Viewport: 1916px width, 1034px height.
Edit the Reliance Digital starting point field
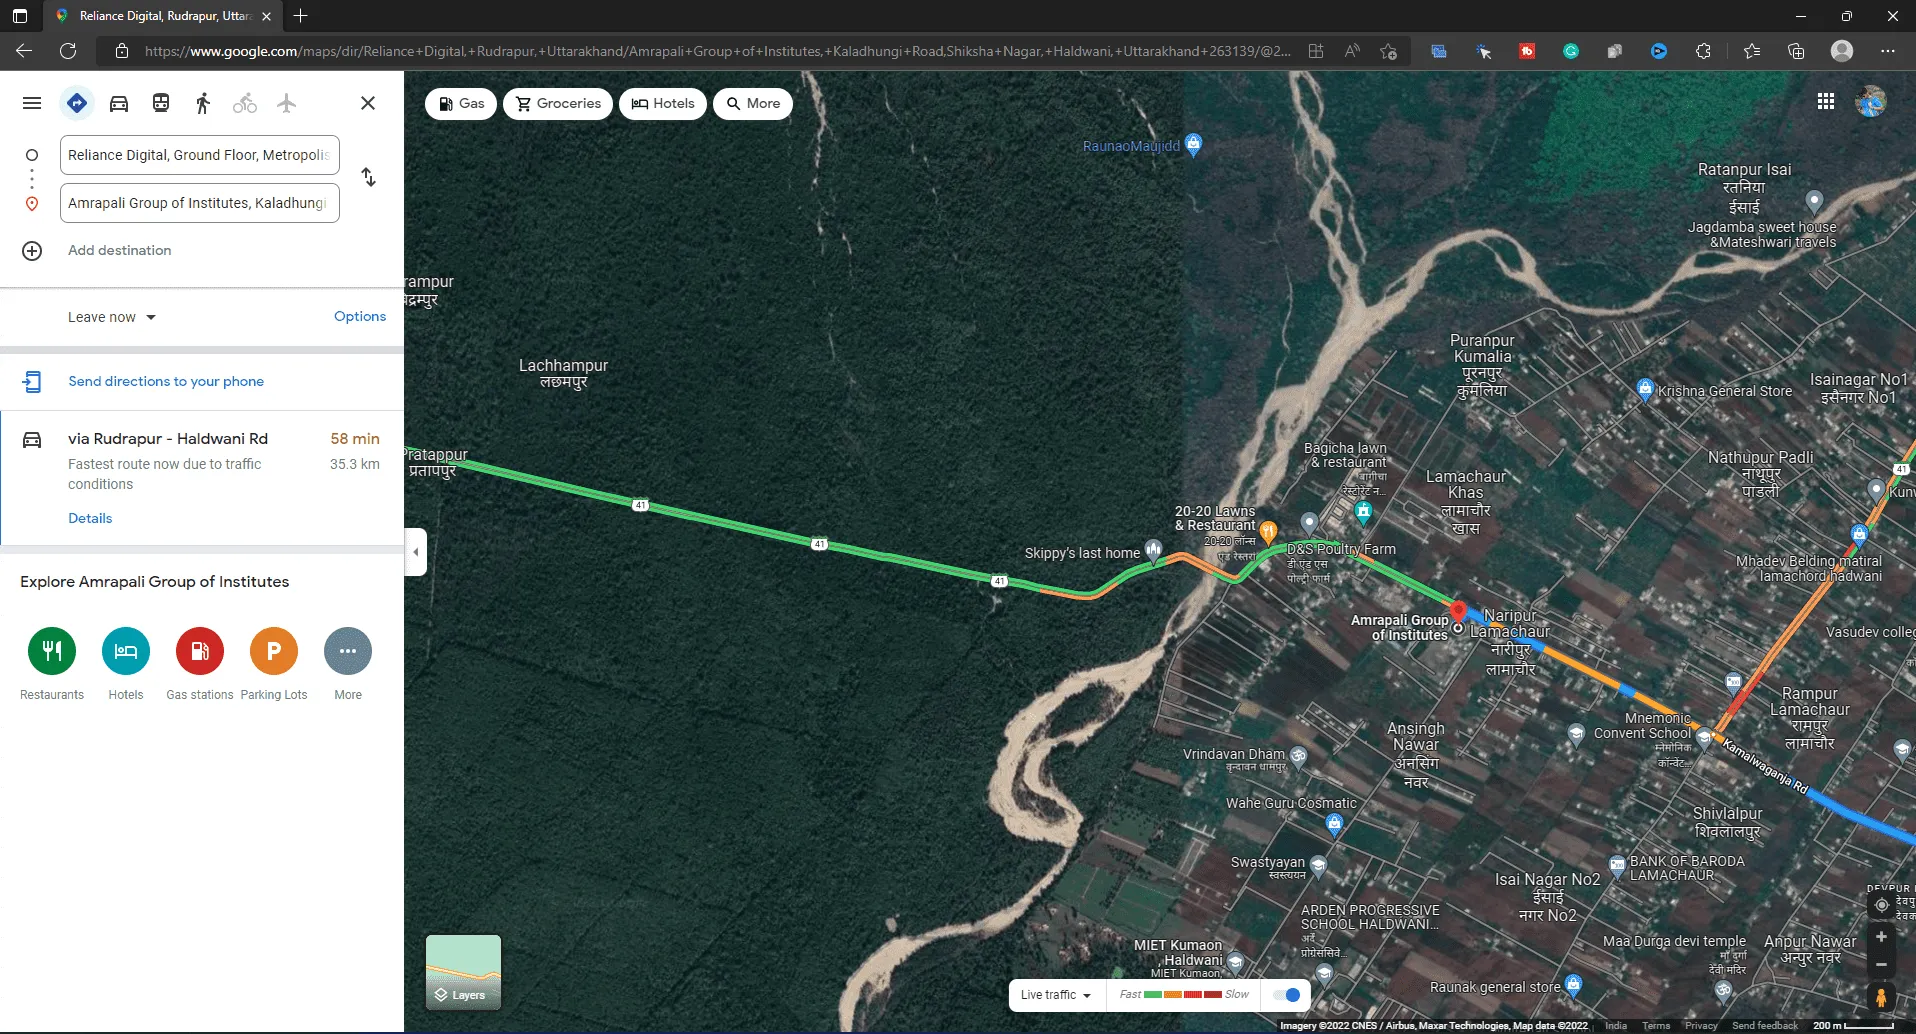point(200,155)
